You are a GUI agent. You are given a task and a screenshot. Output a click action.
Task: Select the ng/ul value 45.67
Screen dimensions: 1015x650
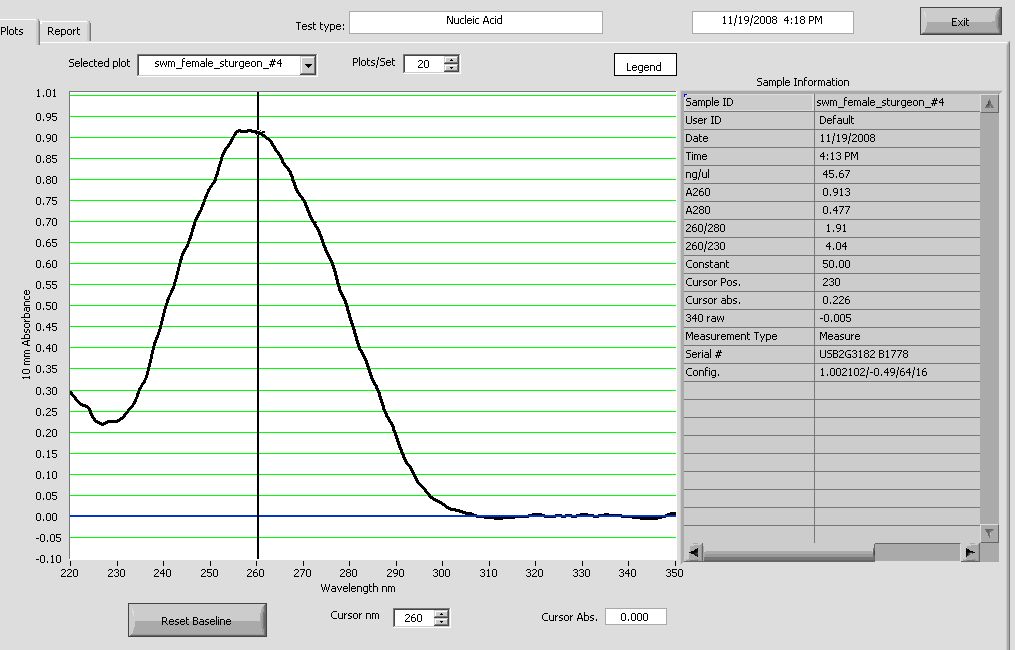[x=836, y=174]
